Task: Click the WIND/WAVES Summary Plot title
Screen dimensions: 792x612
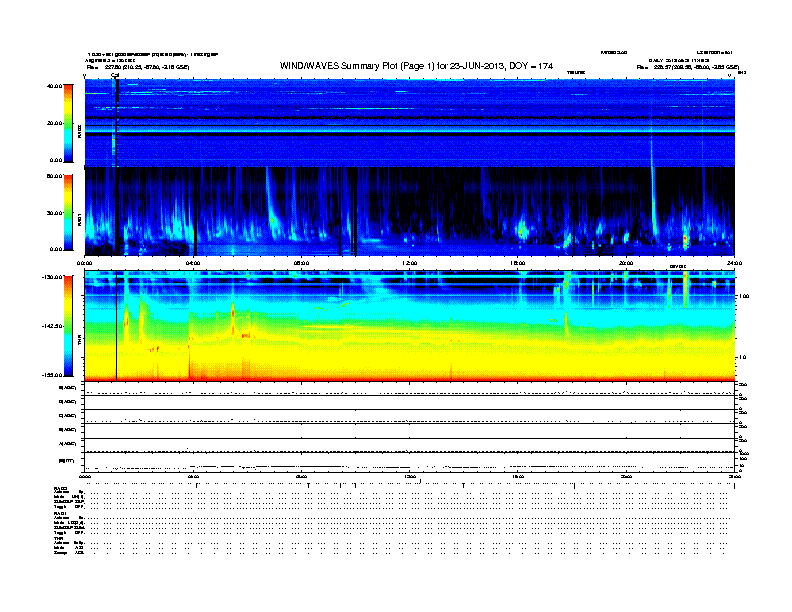Action: click(x=416, y=66)
